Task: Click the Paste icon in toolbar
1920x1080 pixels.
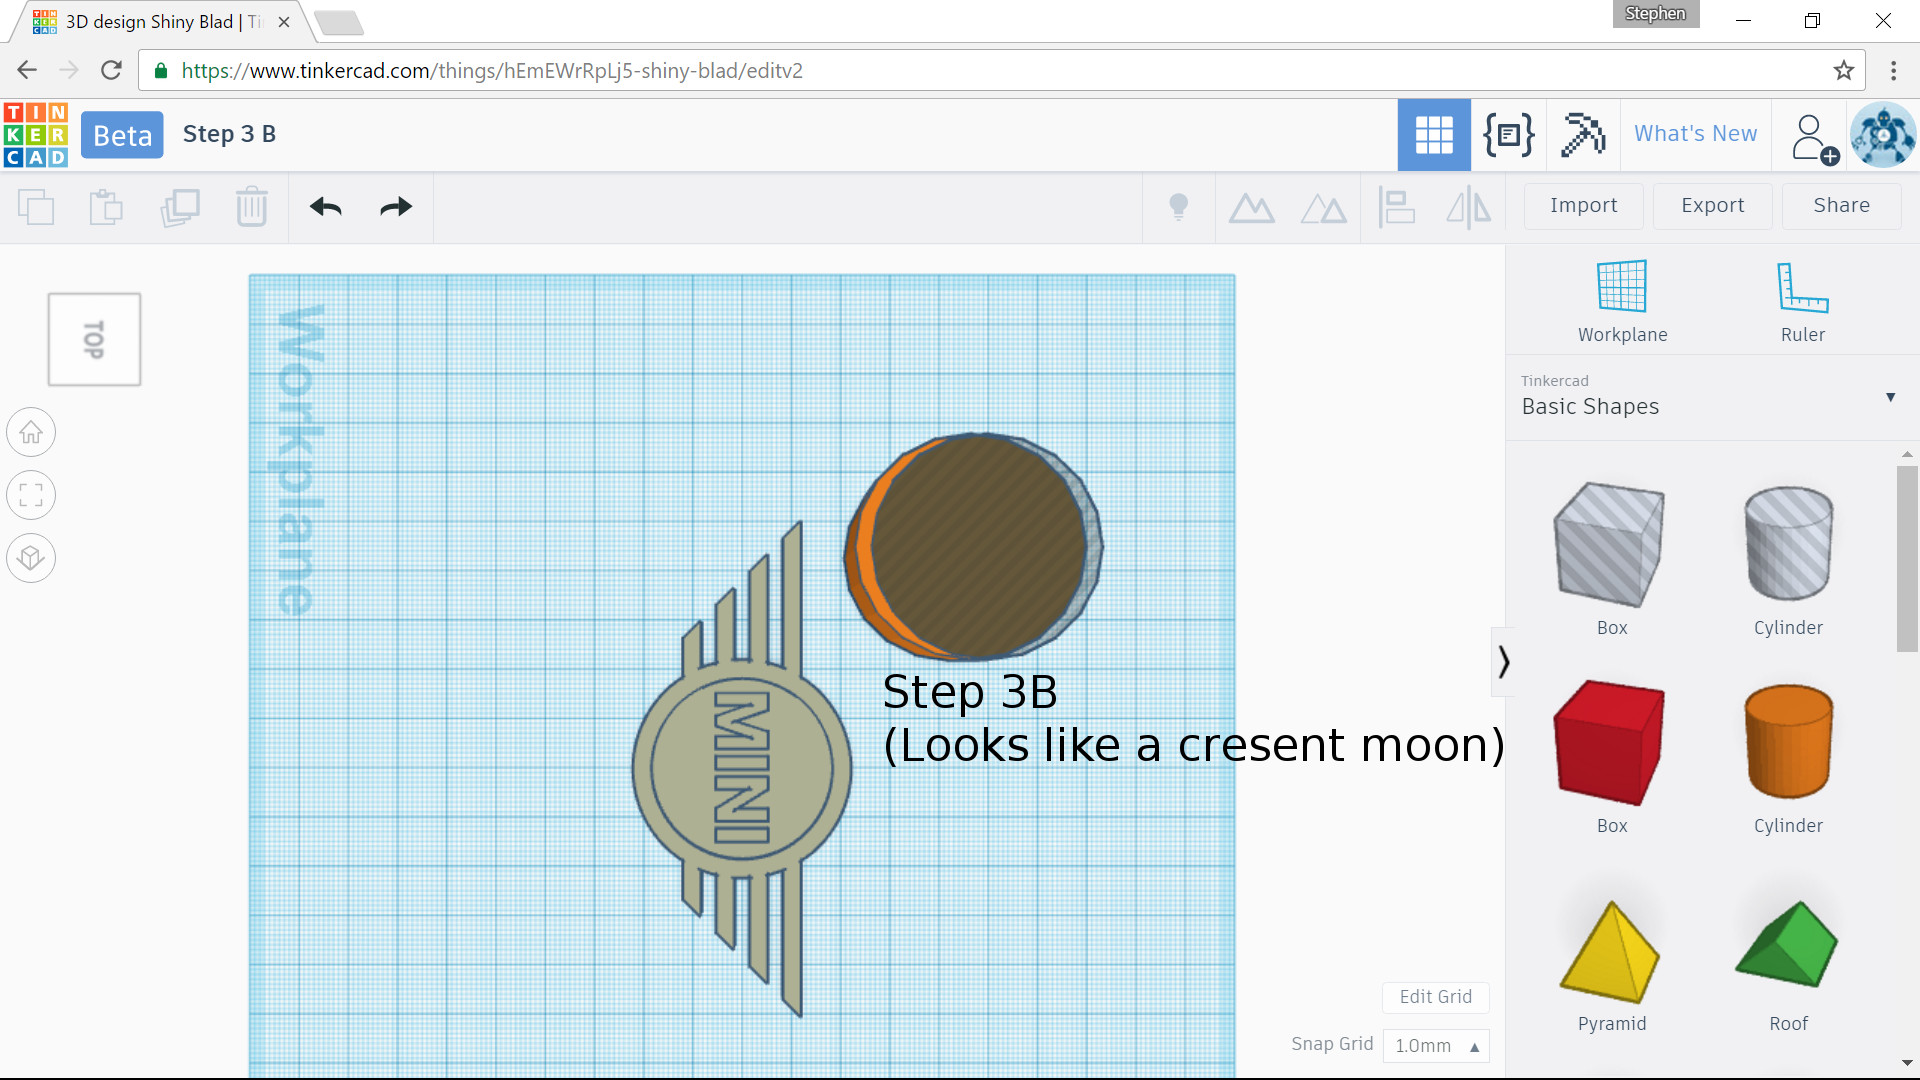Action: [x=106, y=207]
